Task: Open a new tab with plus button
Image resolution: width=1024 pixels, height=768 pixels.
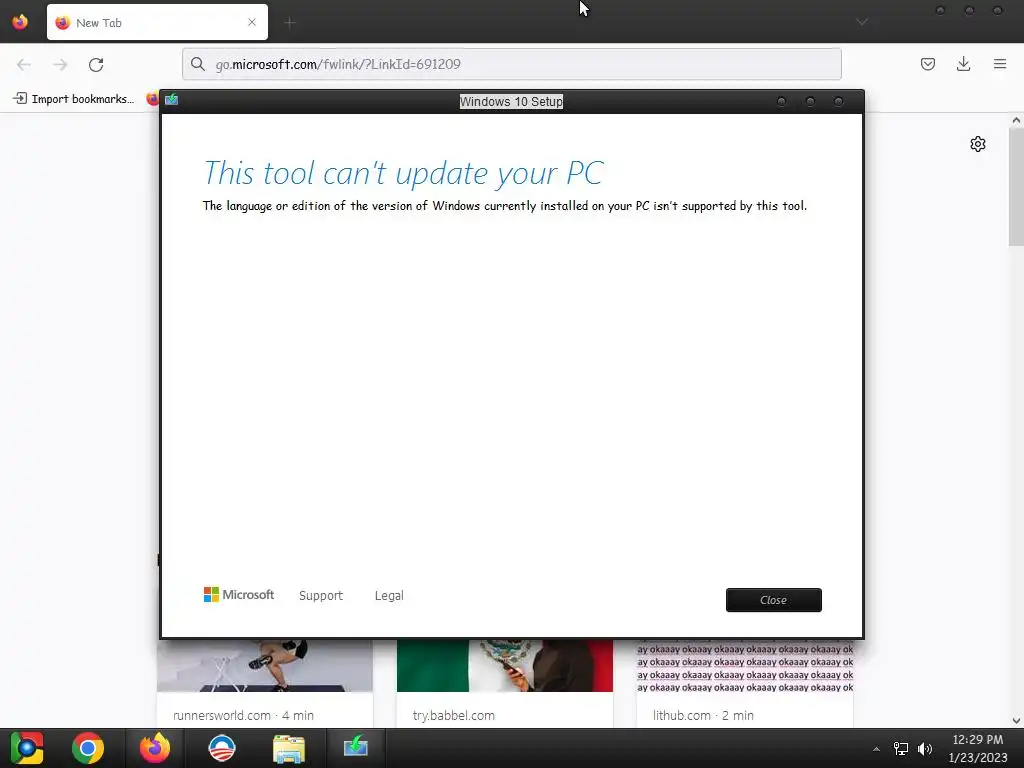Action: (x=290, y=23)
